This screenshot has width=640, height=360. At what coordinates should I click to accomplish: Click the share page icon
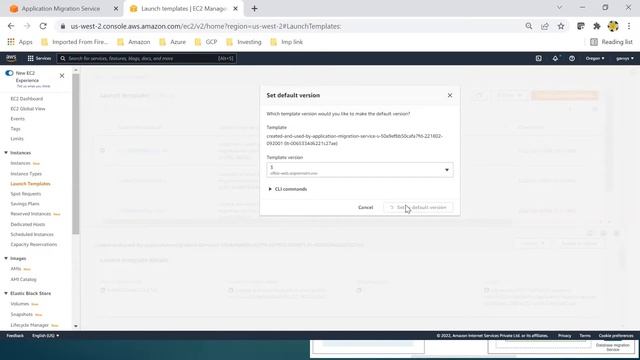545,26
